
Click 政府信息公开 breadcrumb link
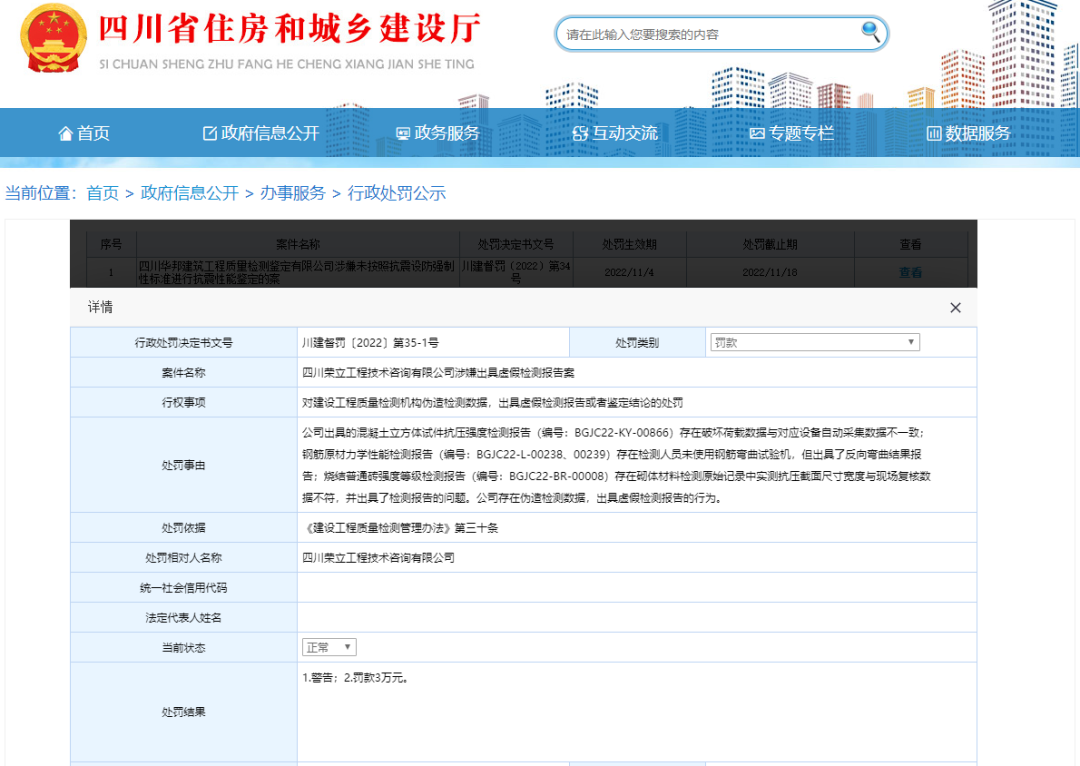(x=189, y=193)
